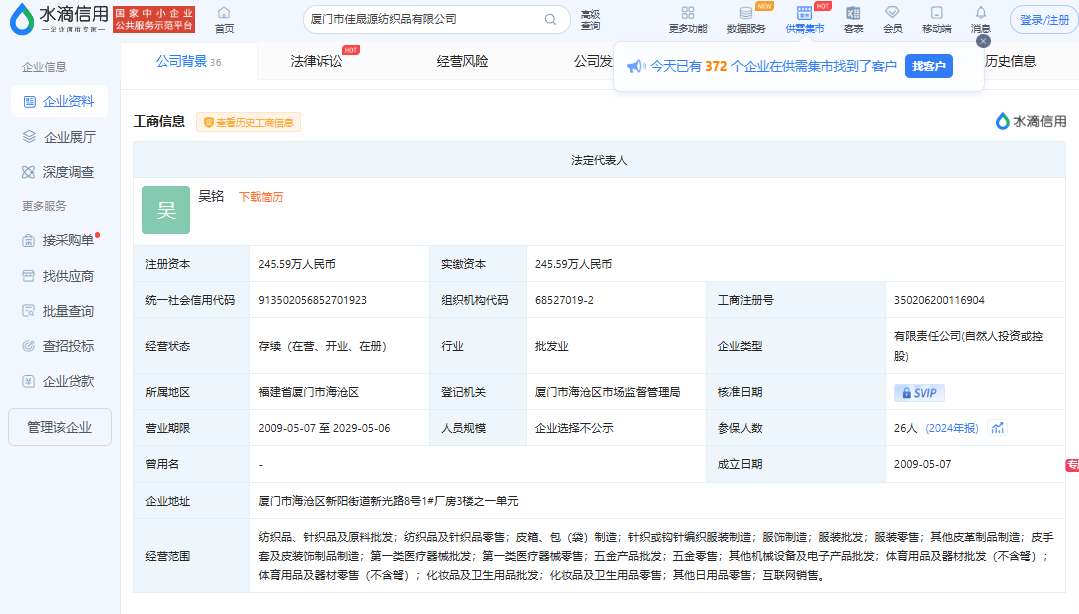Screen dimensions: 1079x614
Task: Close the 供需集市 notification popup
Action: coord(983,41)
